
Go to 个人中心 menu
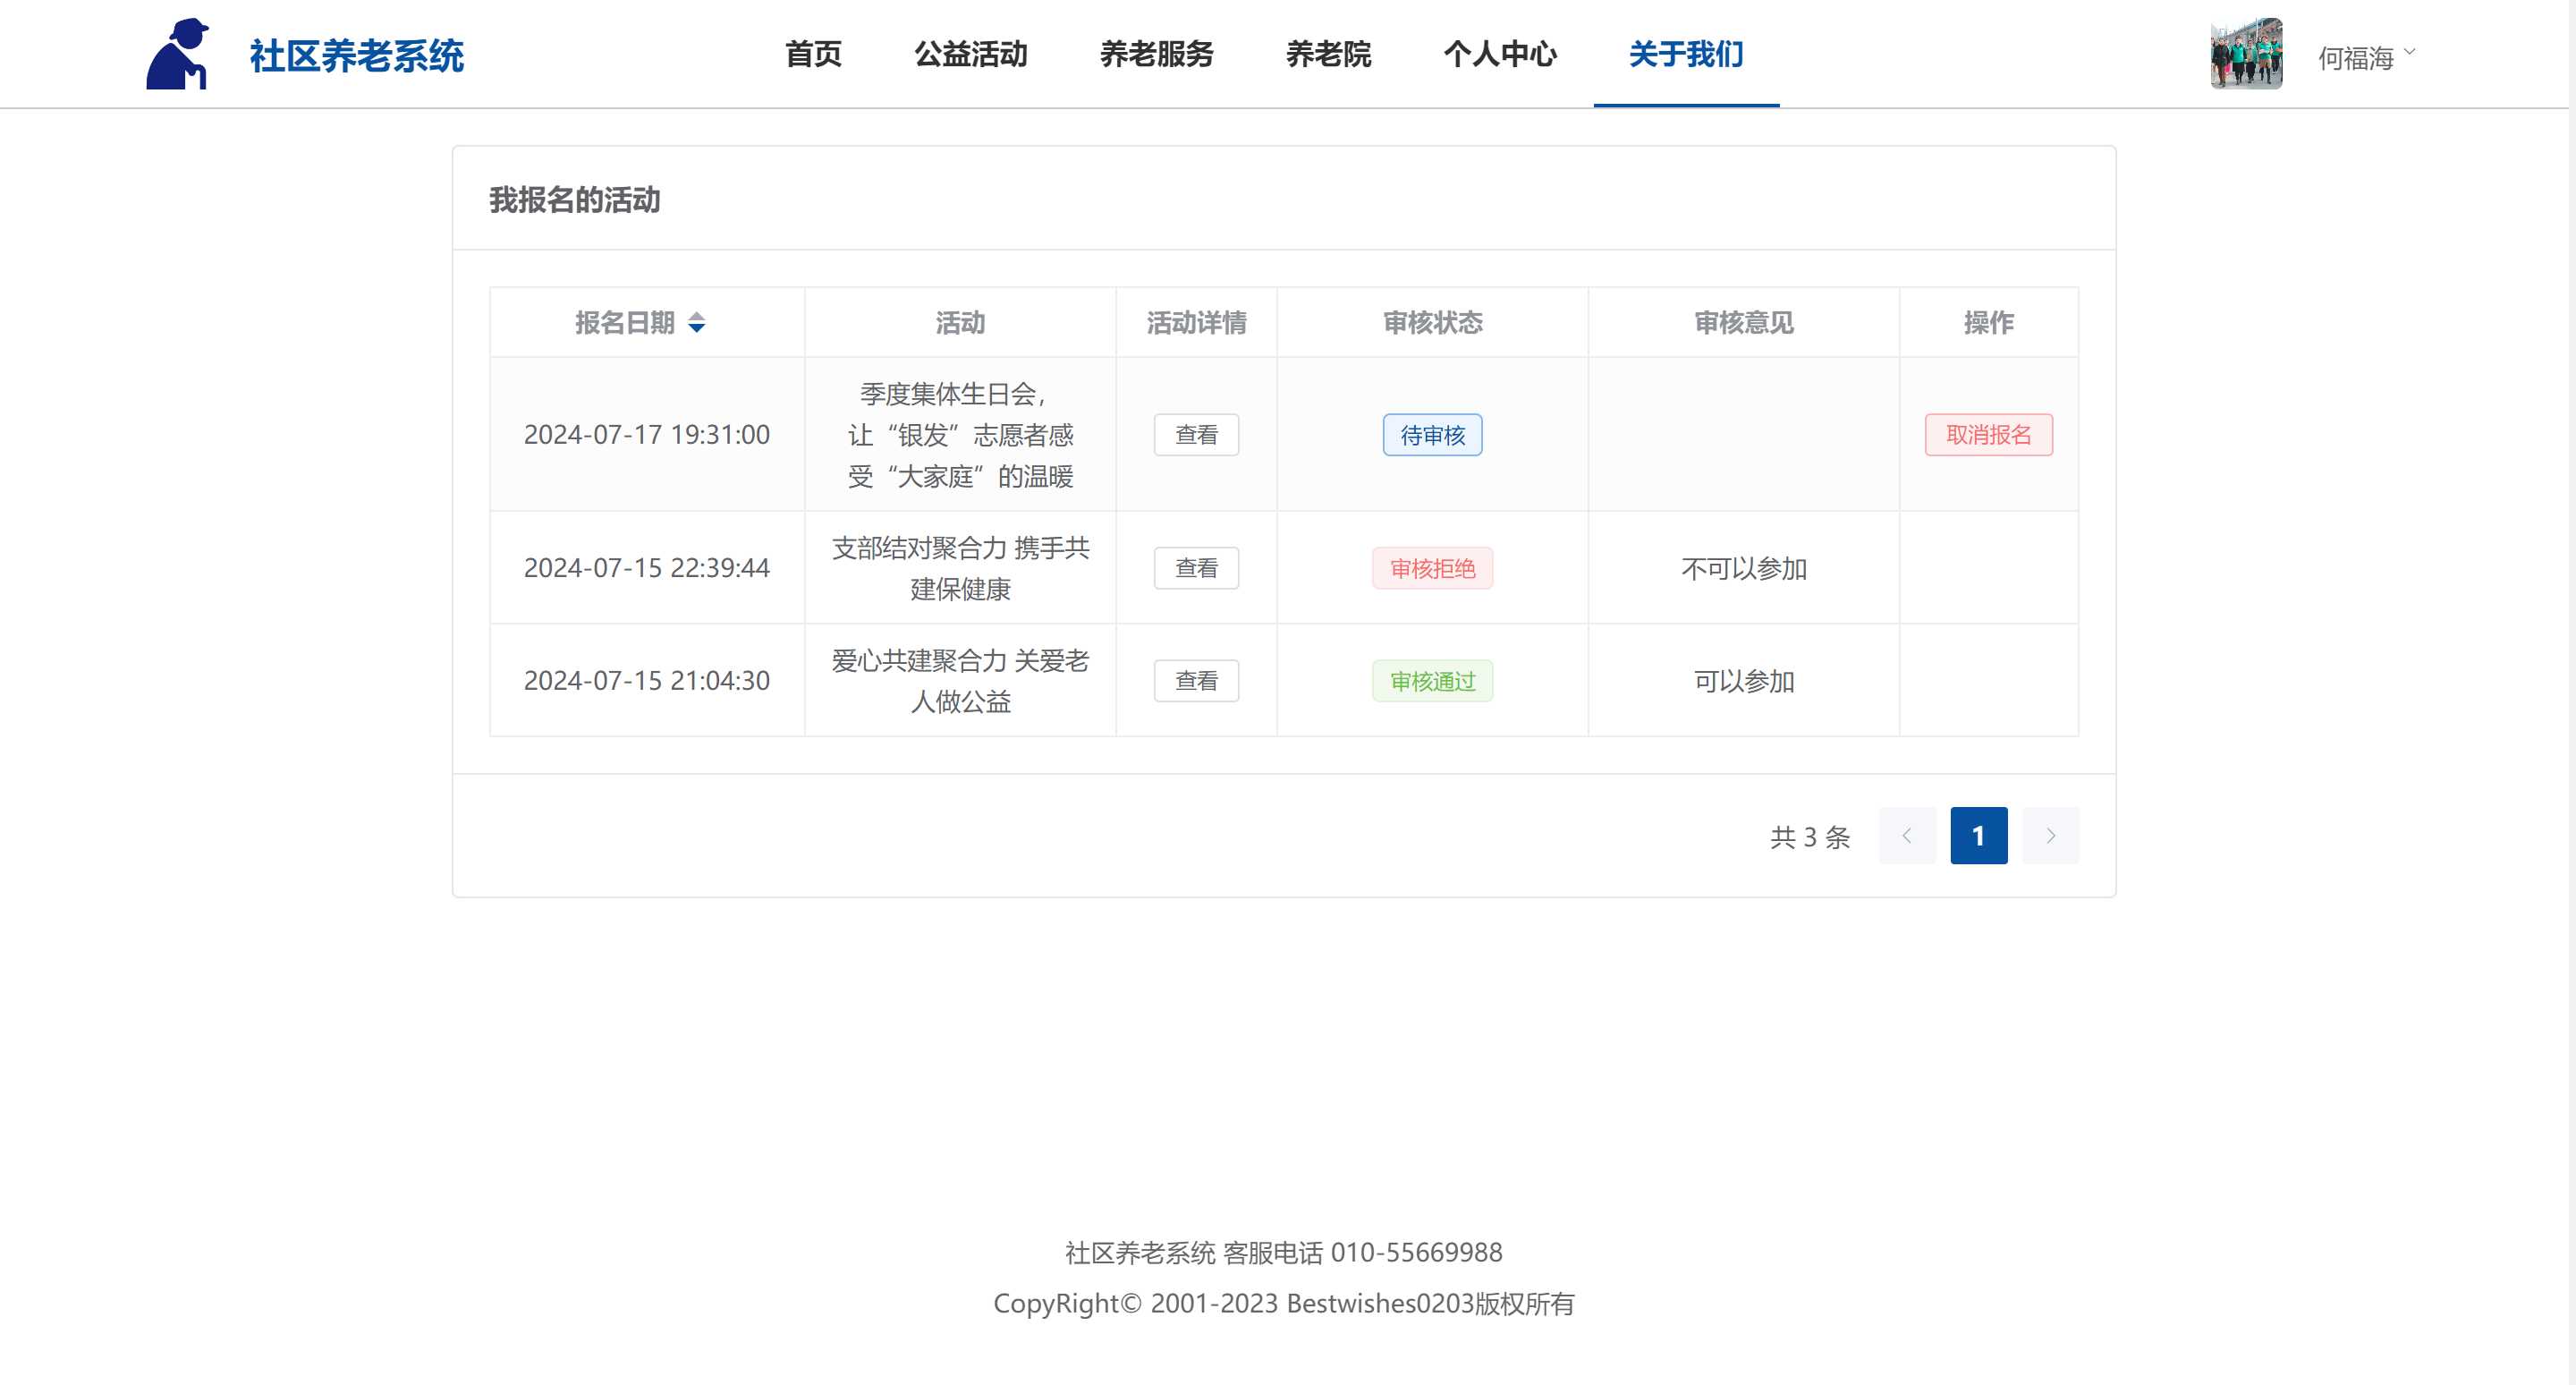click(x=1500, y=54)
